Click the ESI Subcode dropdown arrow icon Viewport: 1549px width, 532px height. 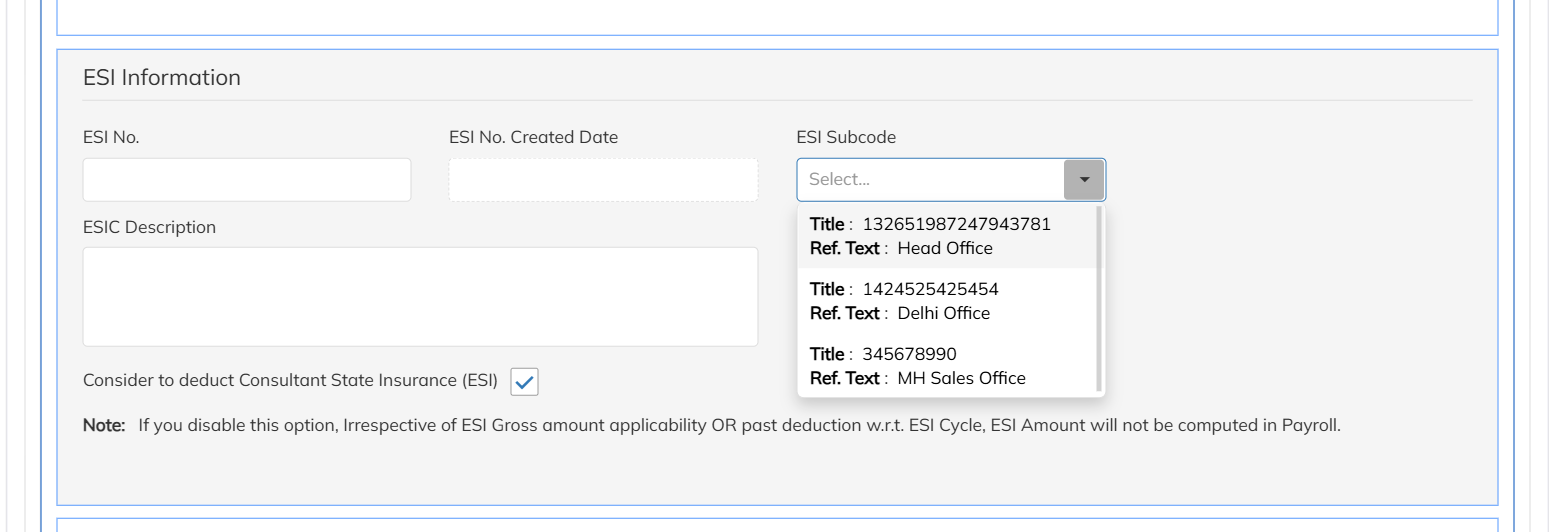[1084, 180]
